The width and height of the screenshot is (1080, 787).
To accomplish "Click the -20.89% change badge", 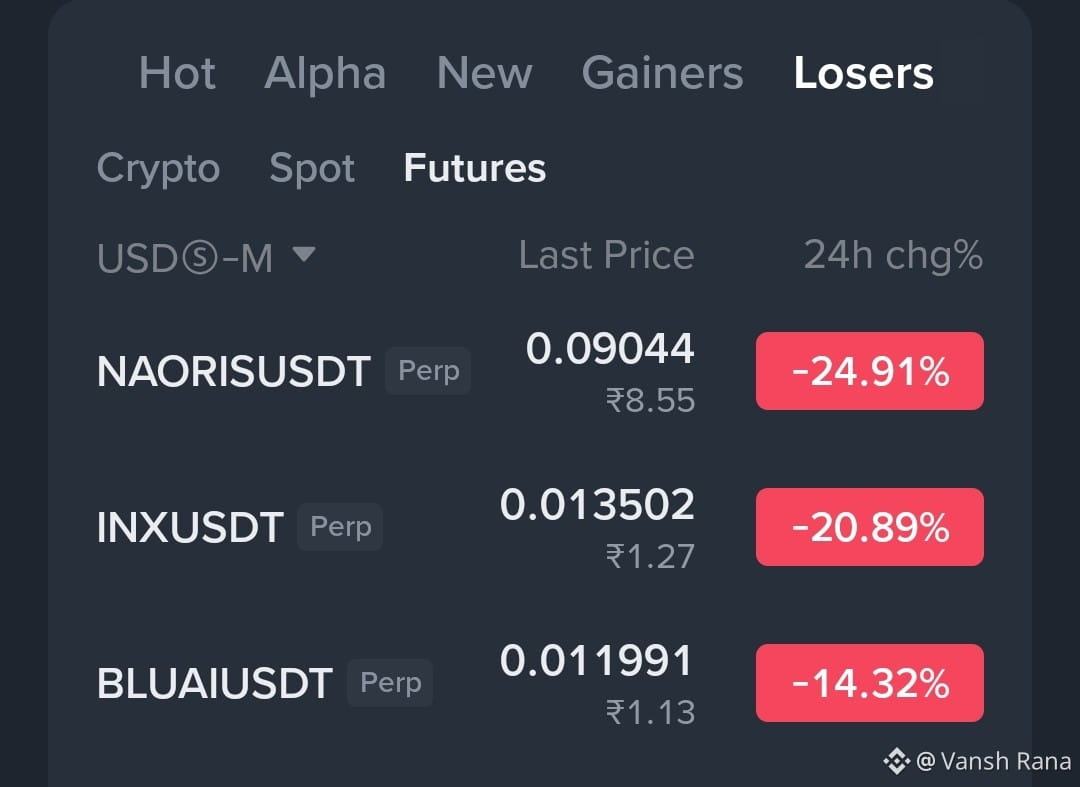I will point(870,527).
